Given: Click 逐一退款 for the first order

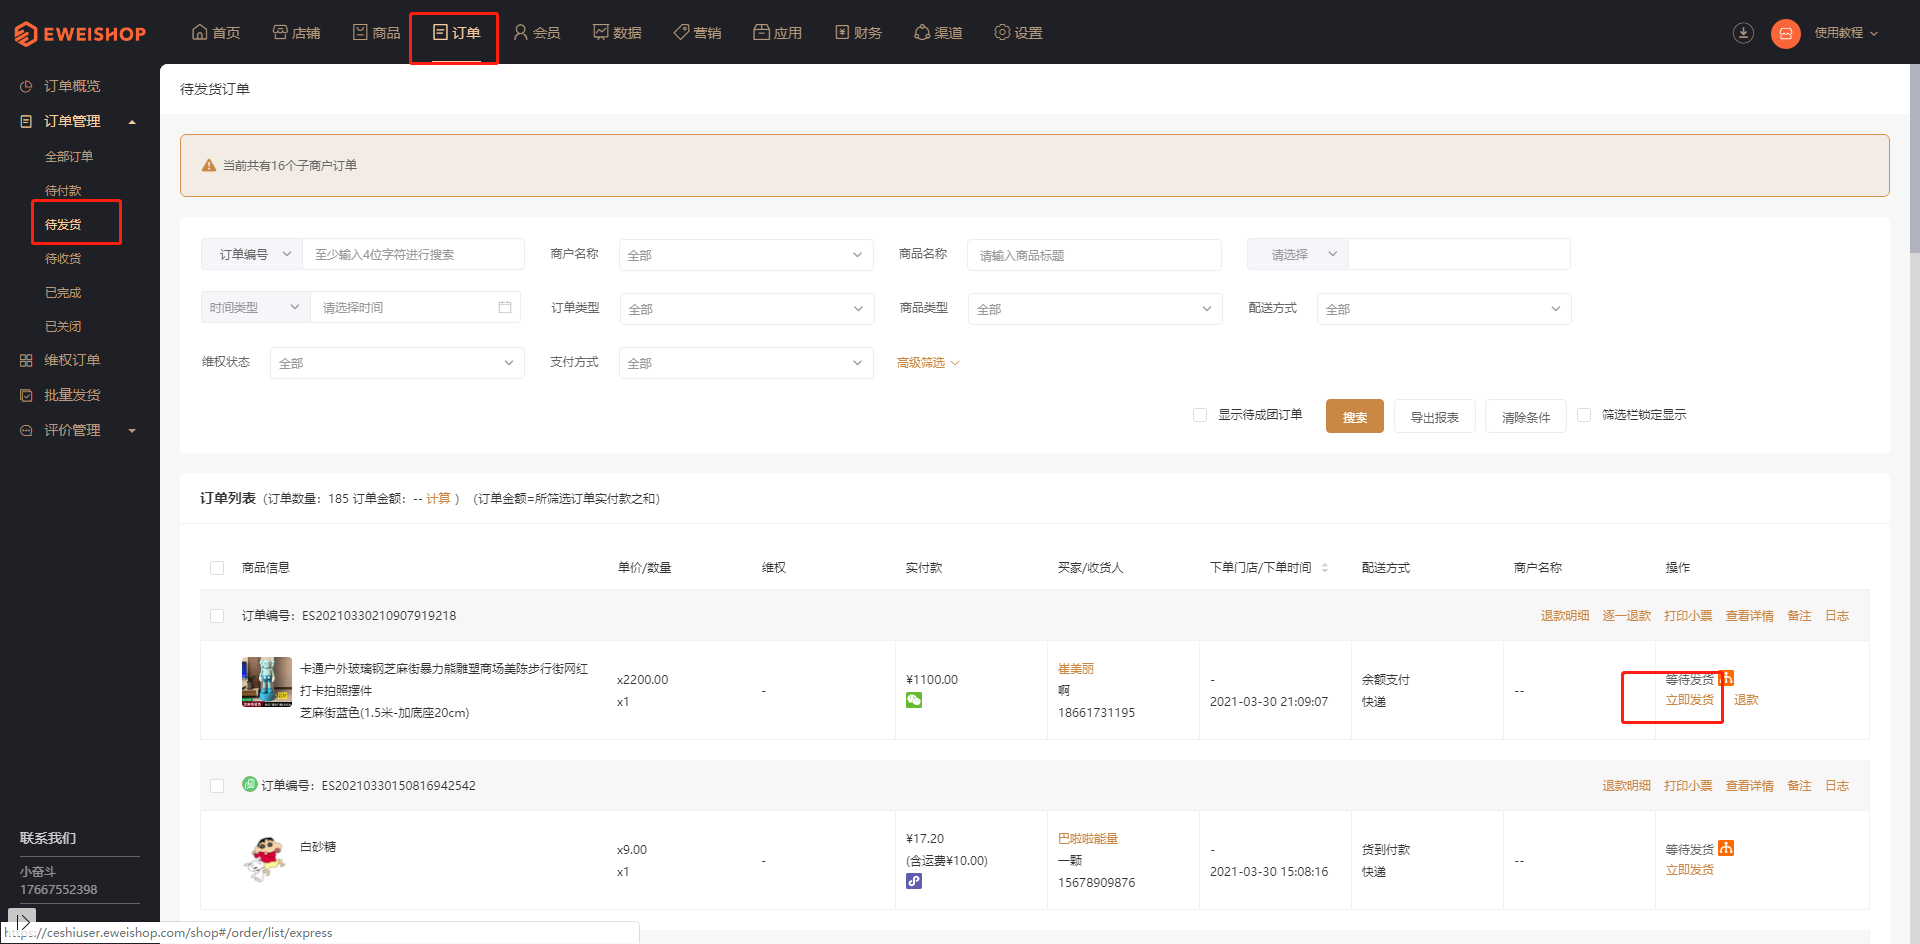Looking at the screenshot, I should coord(1626,616).
